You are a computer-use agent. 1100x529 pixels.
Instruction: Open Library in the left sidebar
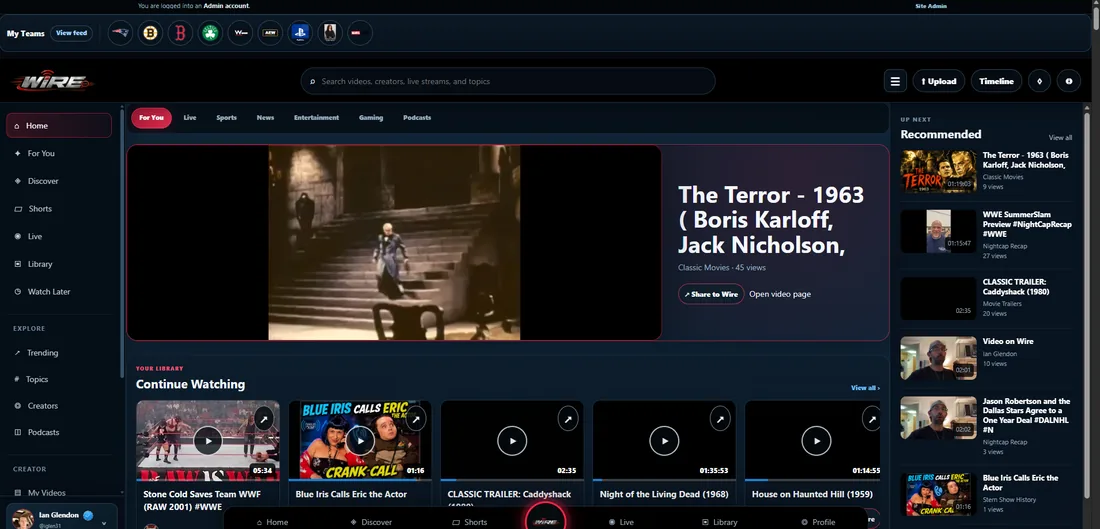(59, 264)
